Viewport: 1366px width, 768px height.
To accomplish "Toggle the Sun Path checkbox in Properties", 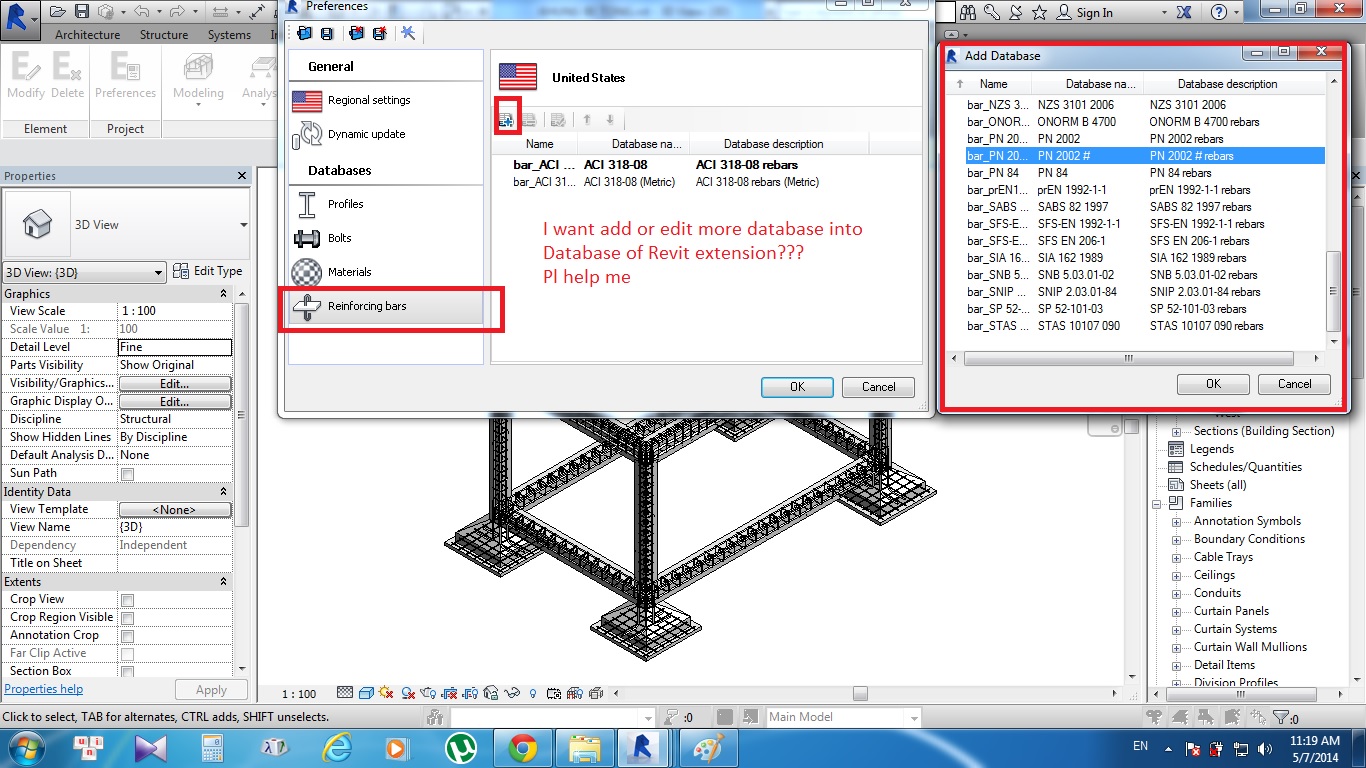I will (x=127, y=474).
